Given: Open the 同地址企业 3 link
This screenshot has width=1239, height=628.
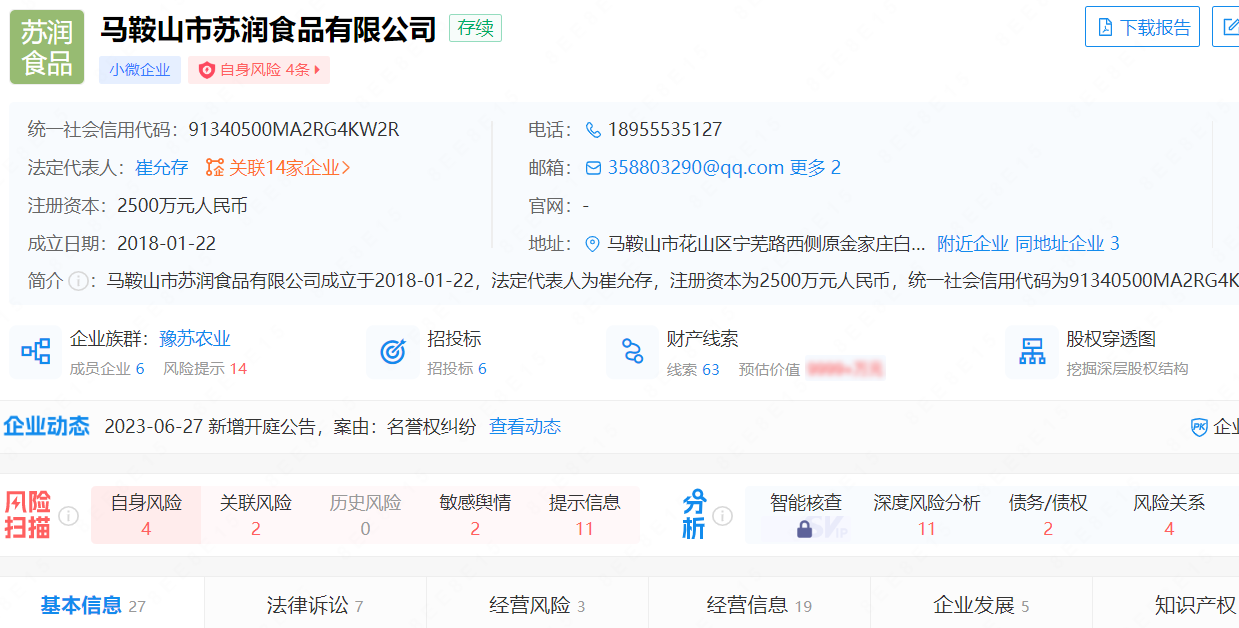Looking at the screenshot, I should point(1068,244).
